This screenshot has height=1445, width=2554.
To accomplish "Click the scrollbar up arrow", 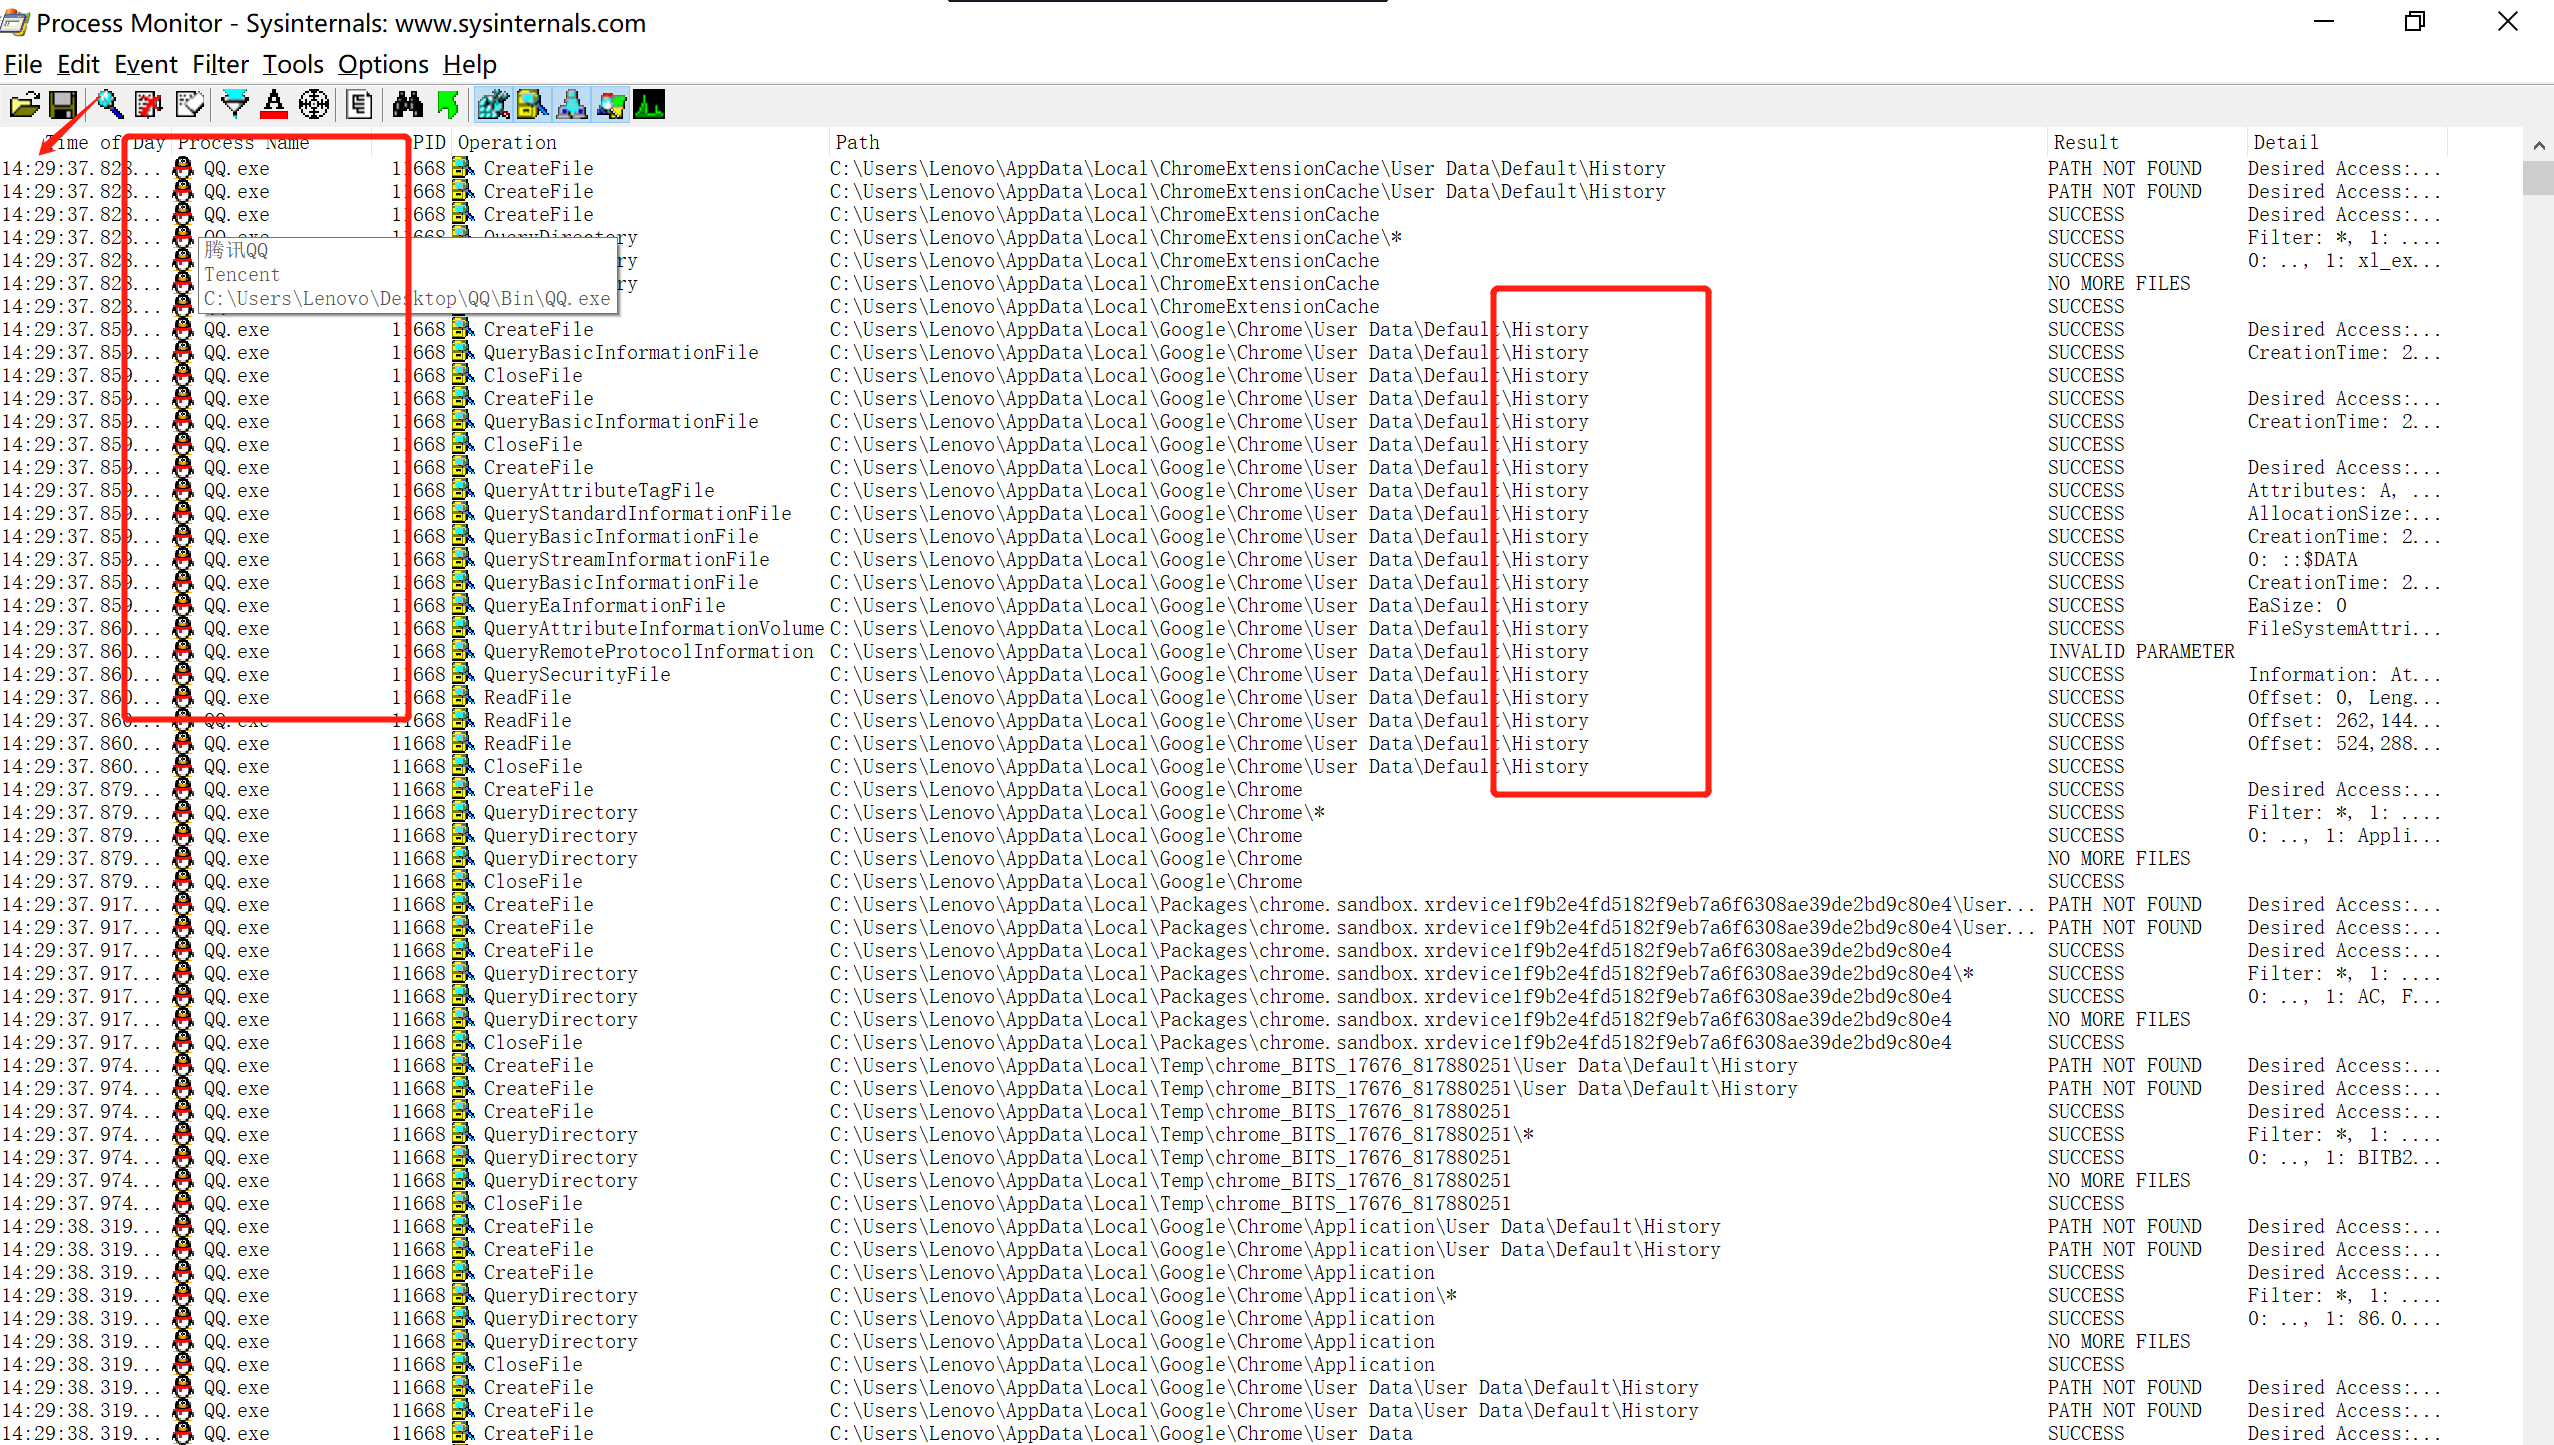I will 2538,146.
